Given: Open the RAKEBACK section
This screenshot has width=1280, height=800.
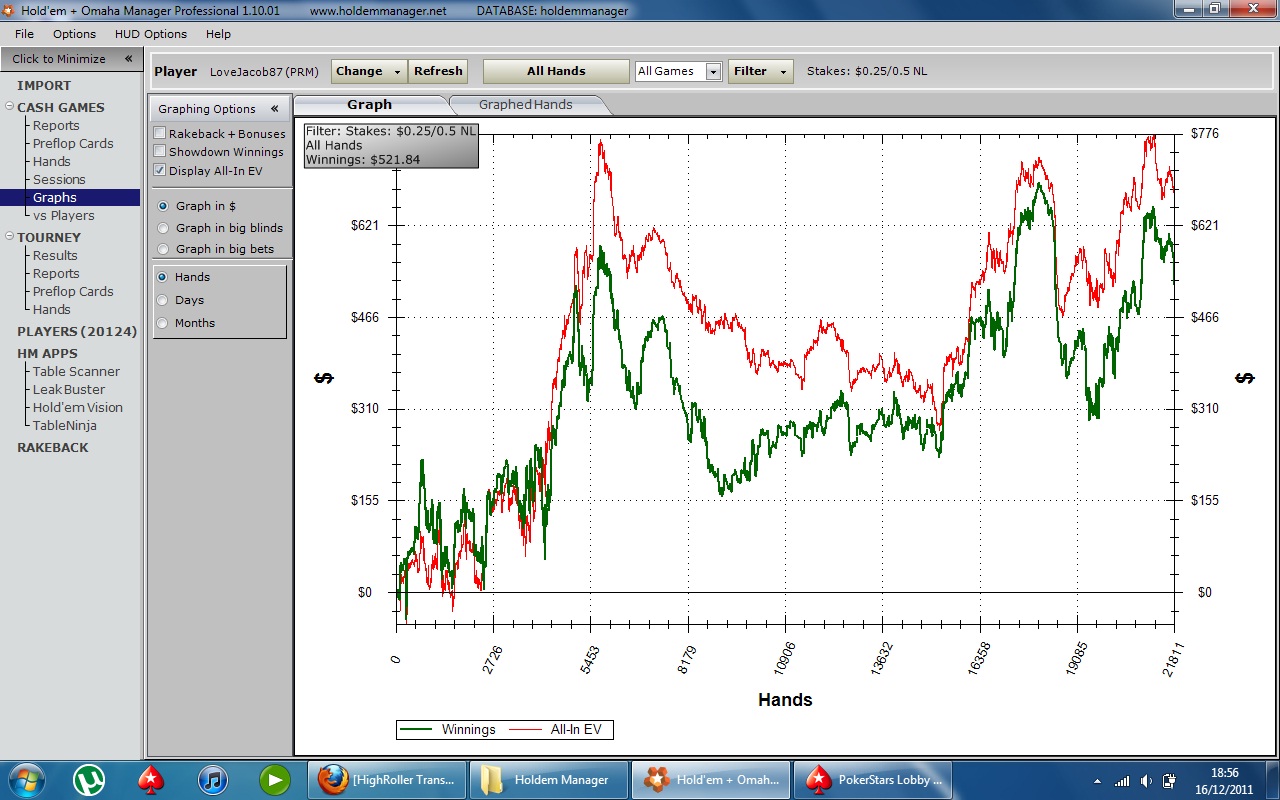Looking at the screenshot, I should [x=53, y=447].
